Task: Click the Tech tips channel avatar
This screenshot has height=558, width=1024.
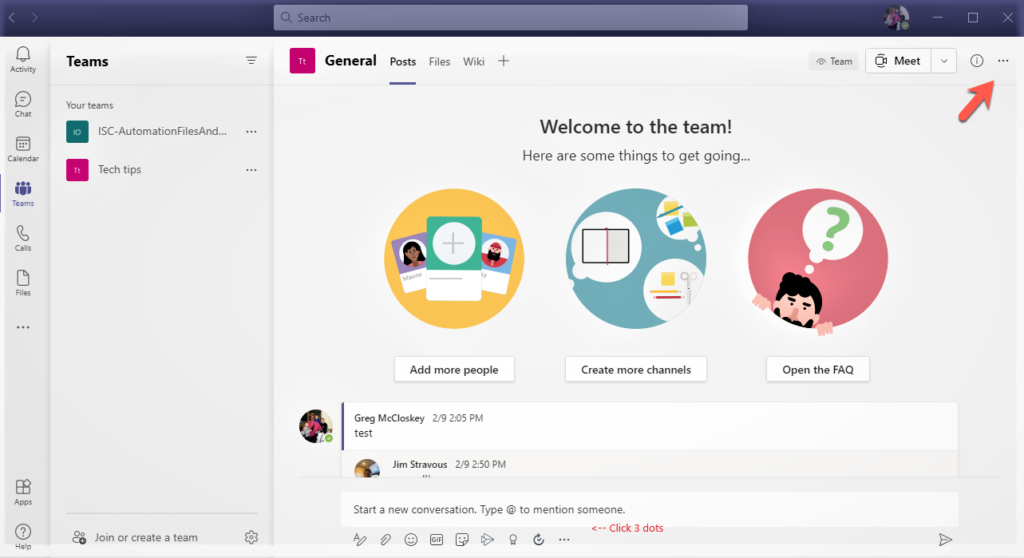Action: coord(302,61)
